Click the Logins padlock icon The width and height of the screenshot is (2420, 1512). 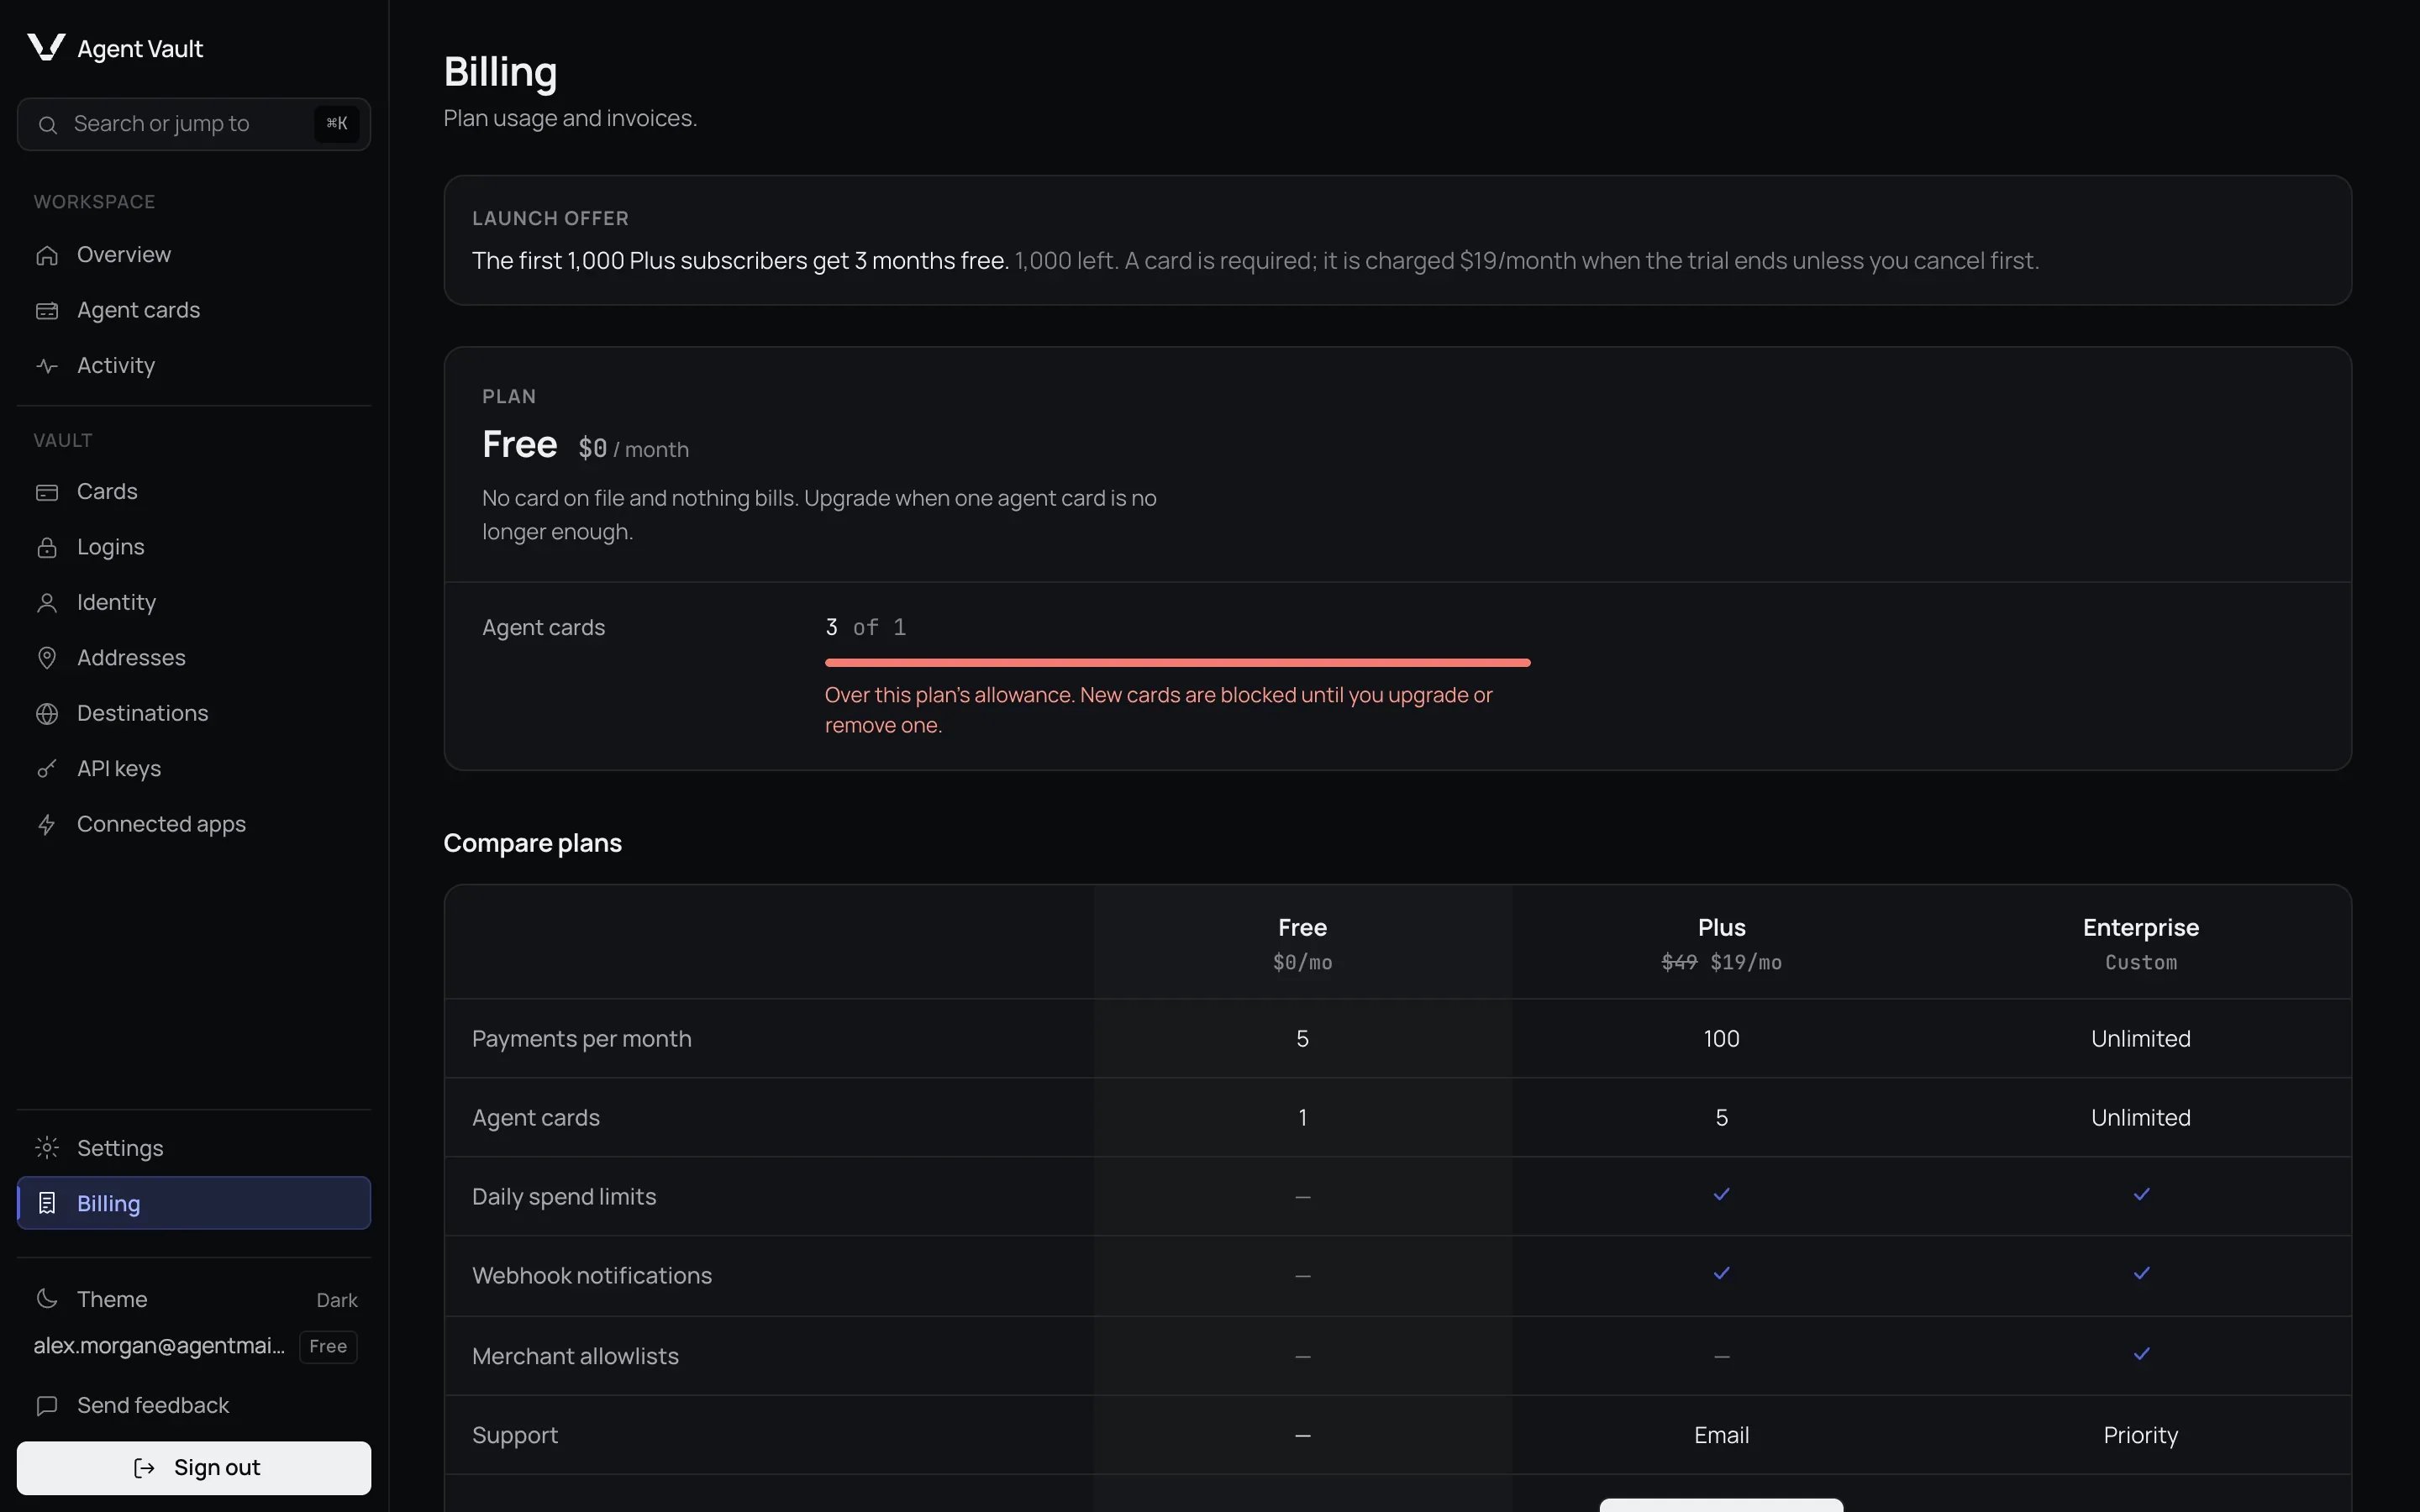tap(47, 547)
